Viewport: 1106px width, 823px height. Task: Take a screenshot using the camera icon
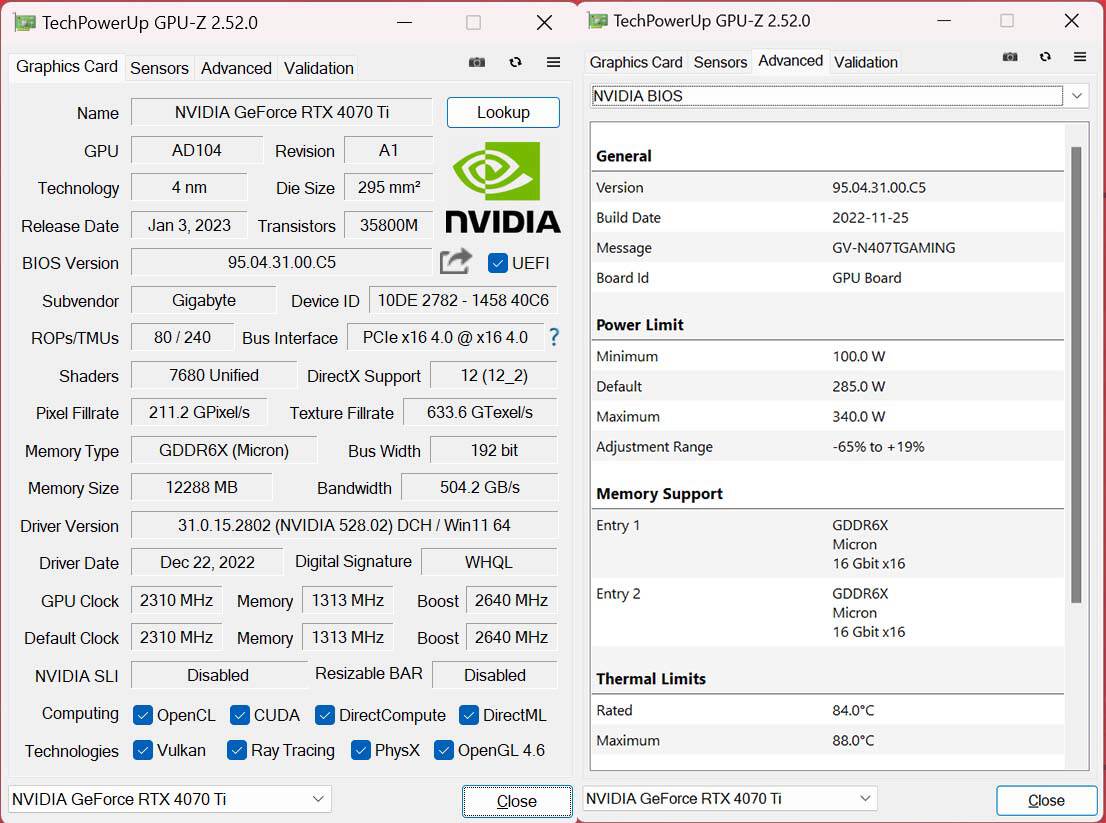point(477,62)
